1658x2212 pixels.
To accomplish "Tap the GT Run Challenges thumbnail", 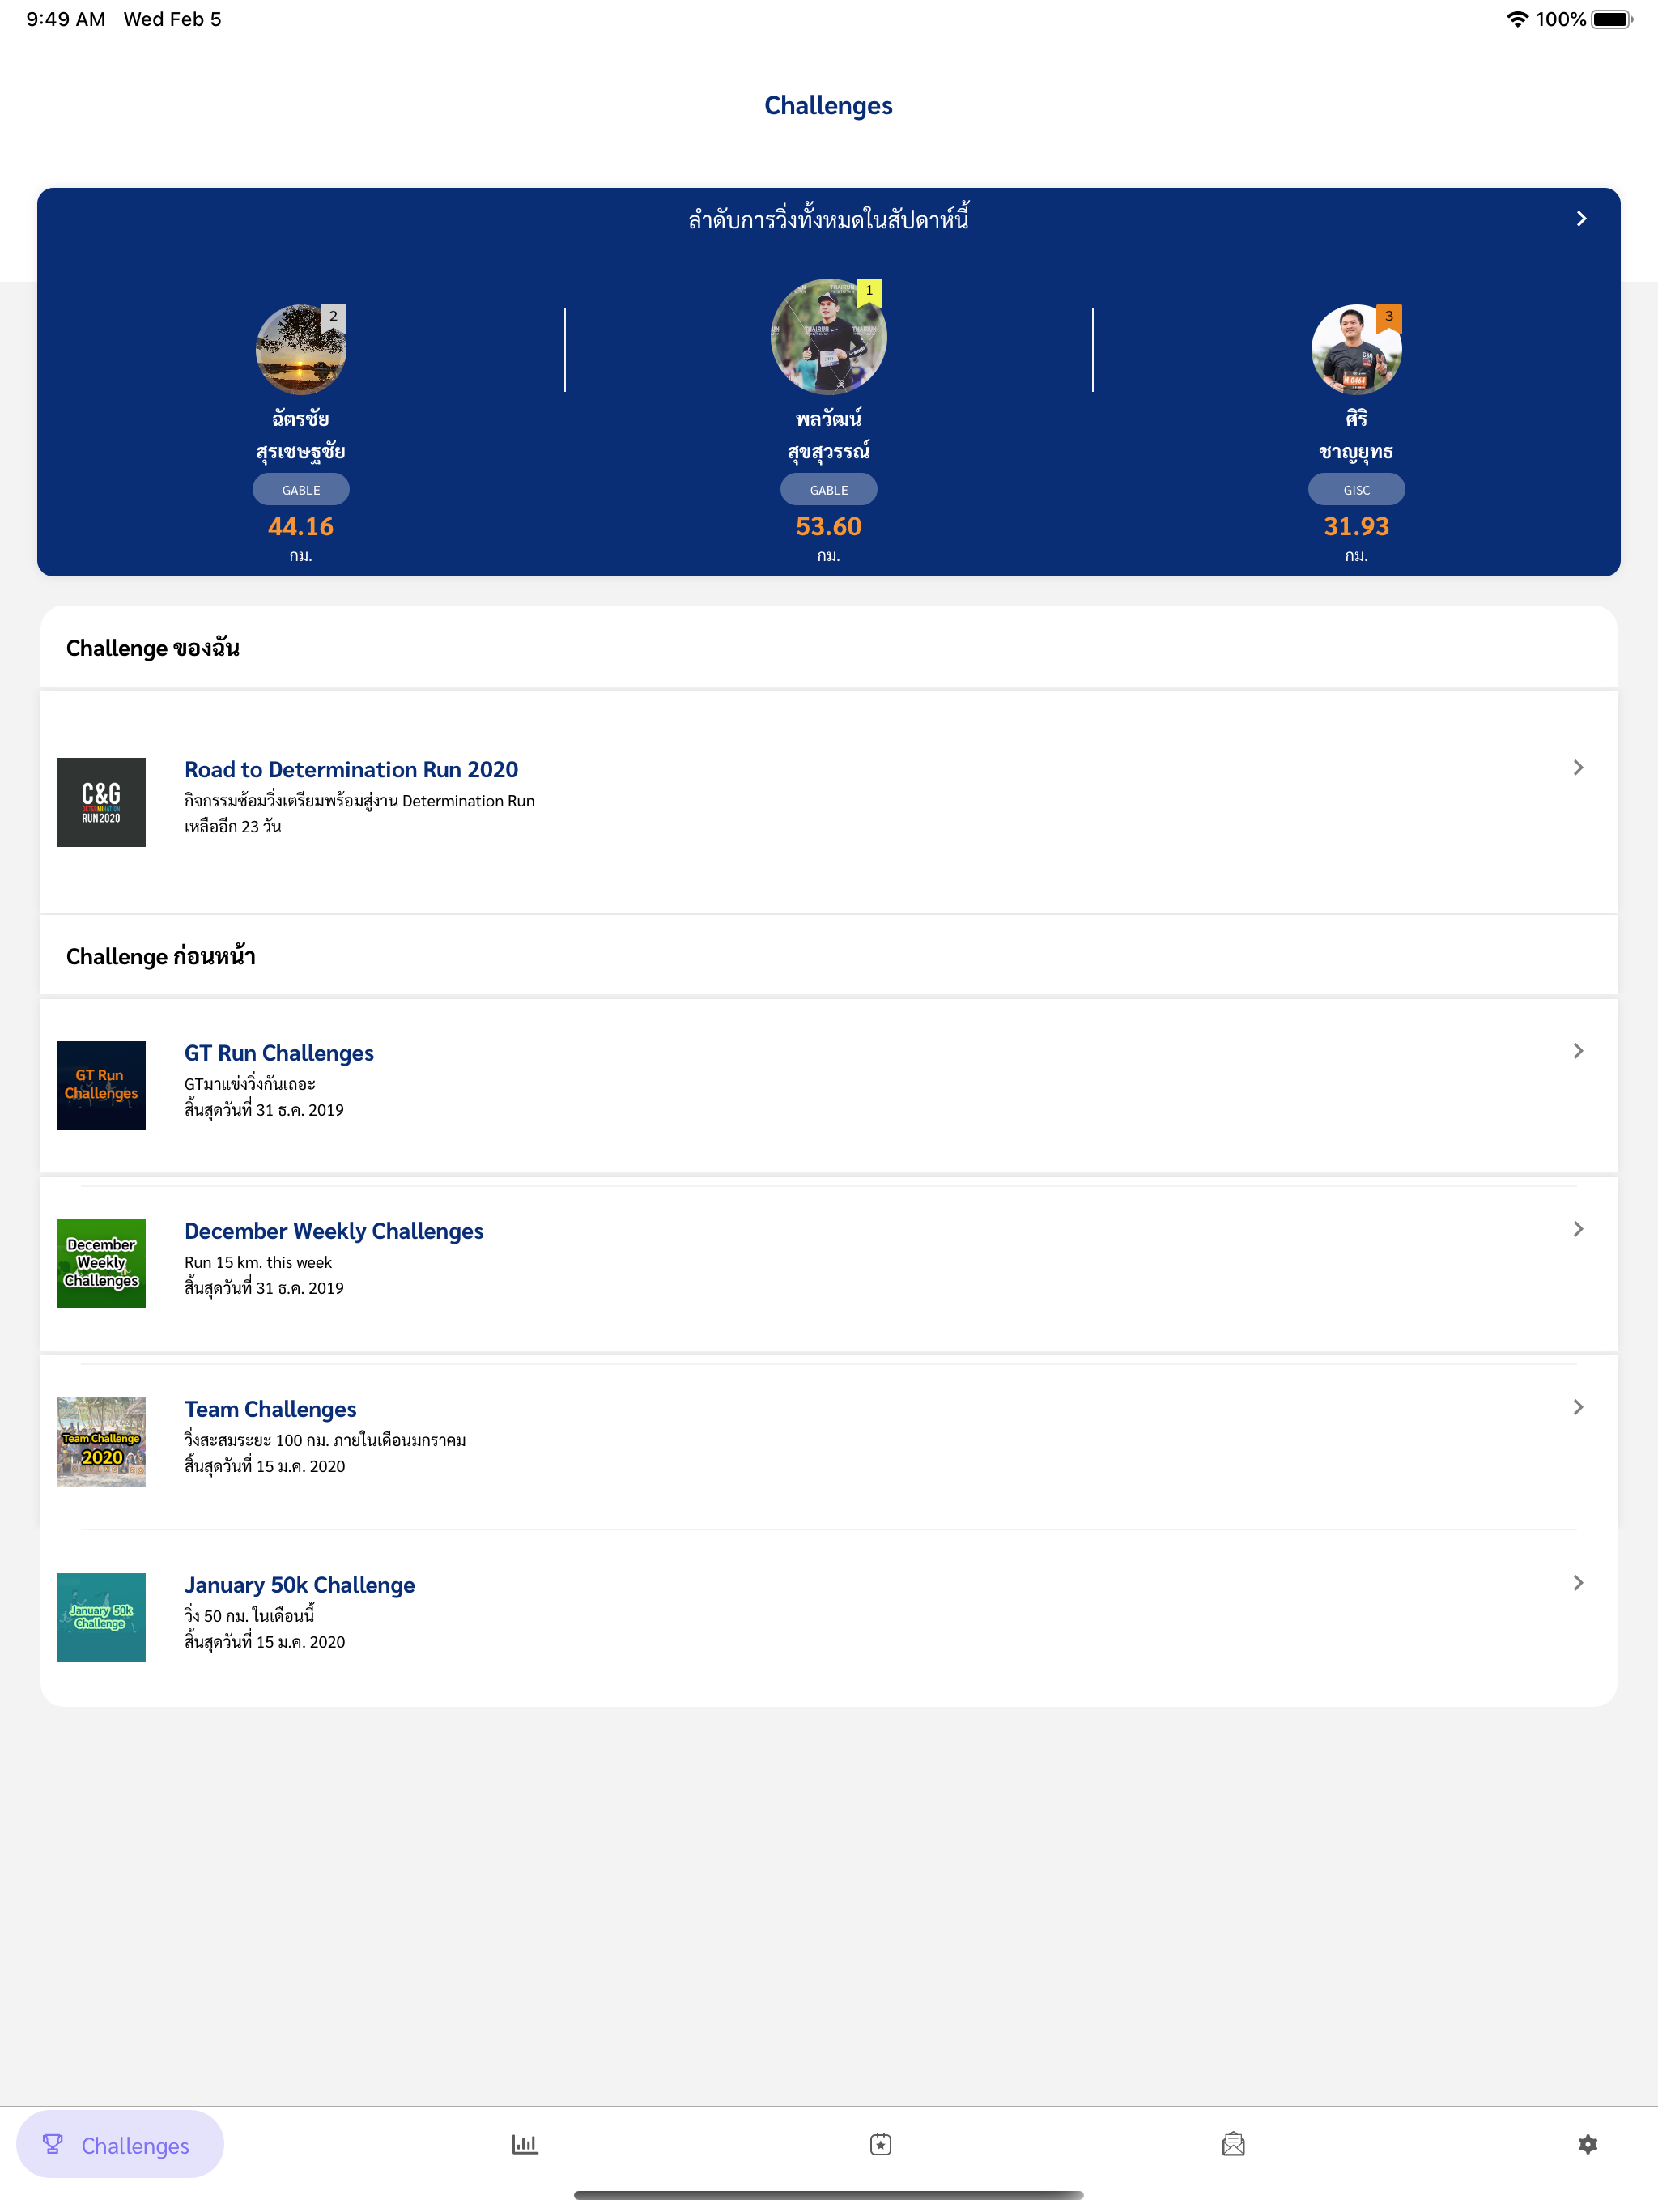I will tap(101, 1085).
